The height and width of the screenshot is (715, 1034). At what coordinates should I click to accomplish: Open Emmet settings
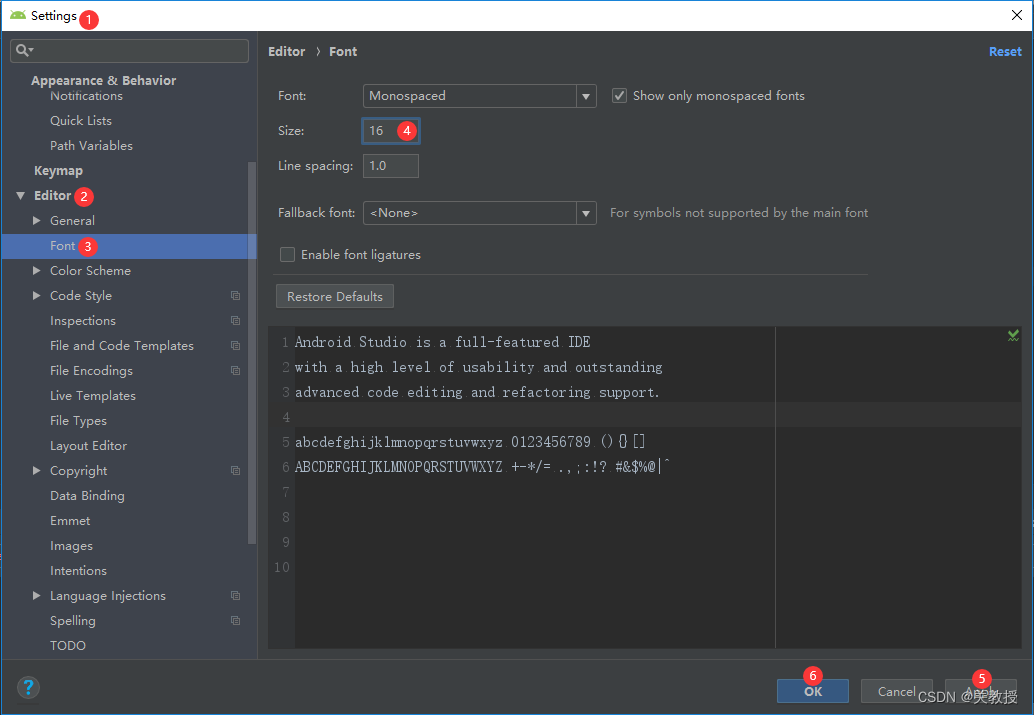point(70,521)
